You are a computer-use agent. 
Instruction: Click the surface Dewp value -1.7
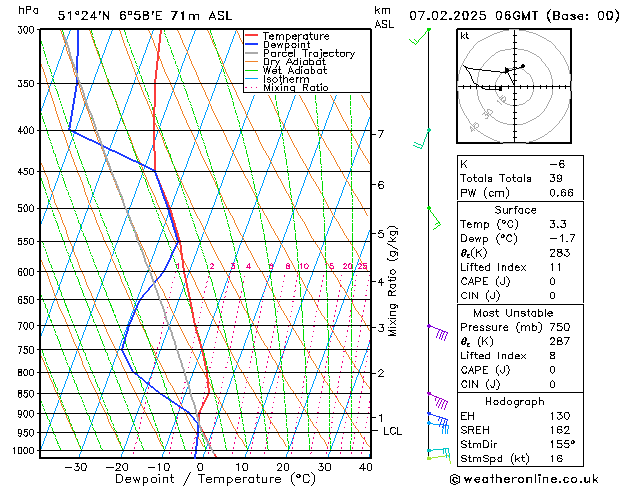pos(562,239)
